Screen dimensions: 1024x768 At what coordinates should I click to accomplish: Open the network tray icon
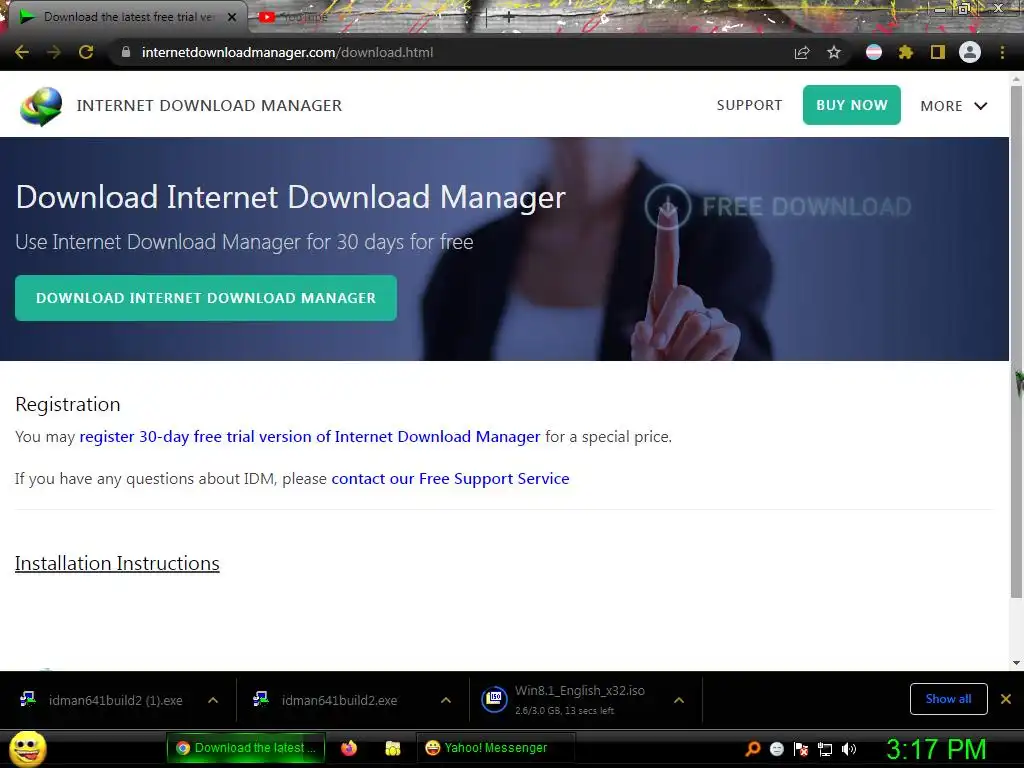point(825,749)
